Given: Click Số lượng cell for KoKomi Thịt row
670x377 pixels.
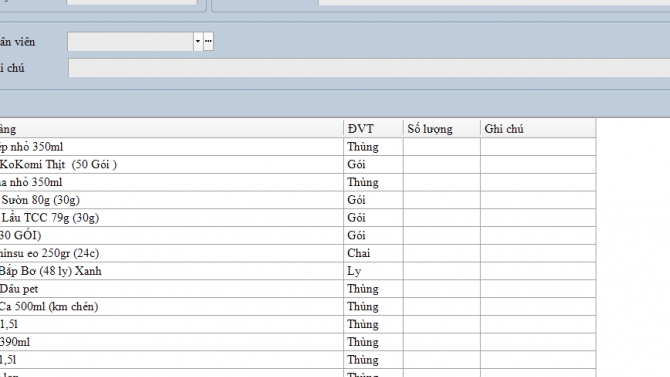Looking at the screenshot, I should (442, 165).
